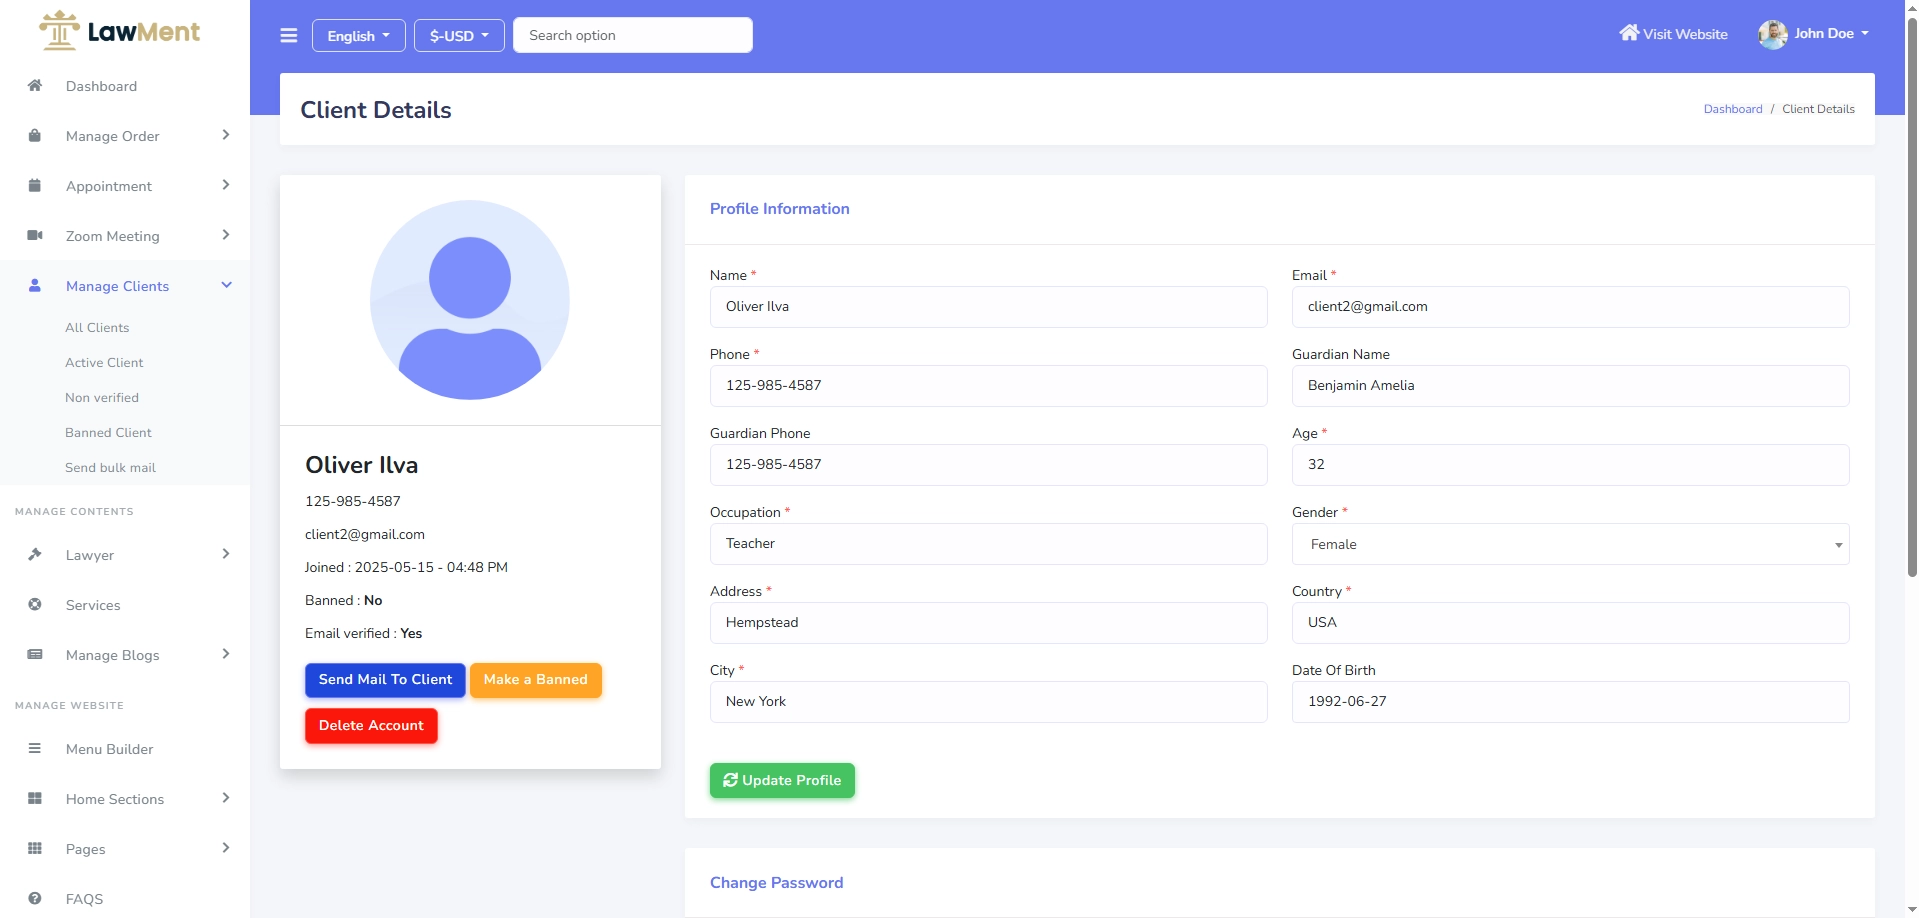Viewport: 1919px width, 918px height.
Task: Click the "Change Password" section heading
Action: coord(777,883)
